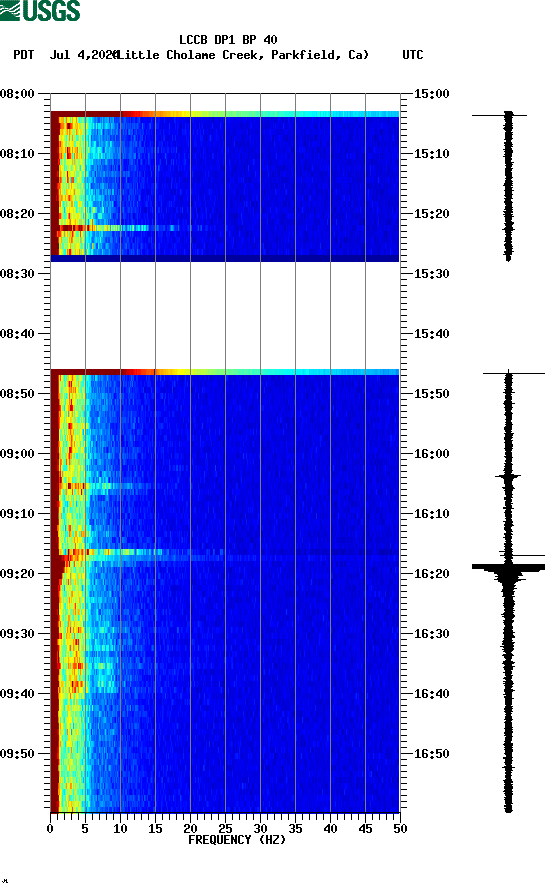552x892 pixels.
Task: Click the 10 Hz frequency tick label
Action: [x=120, y=829]
